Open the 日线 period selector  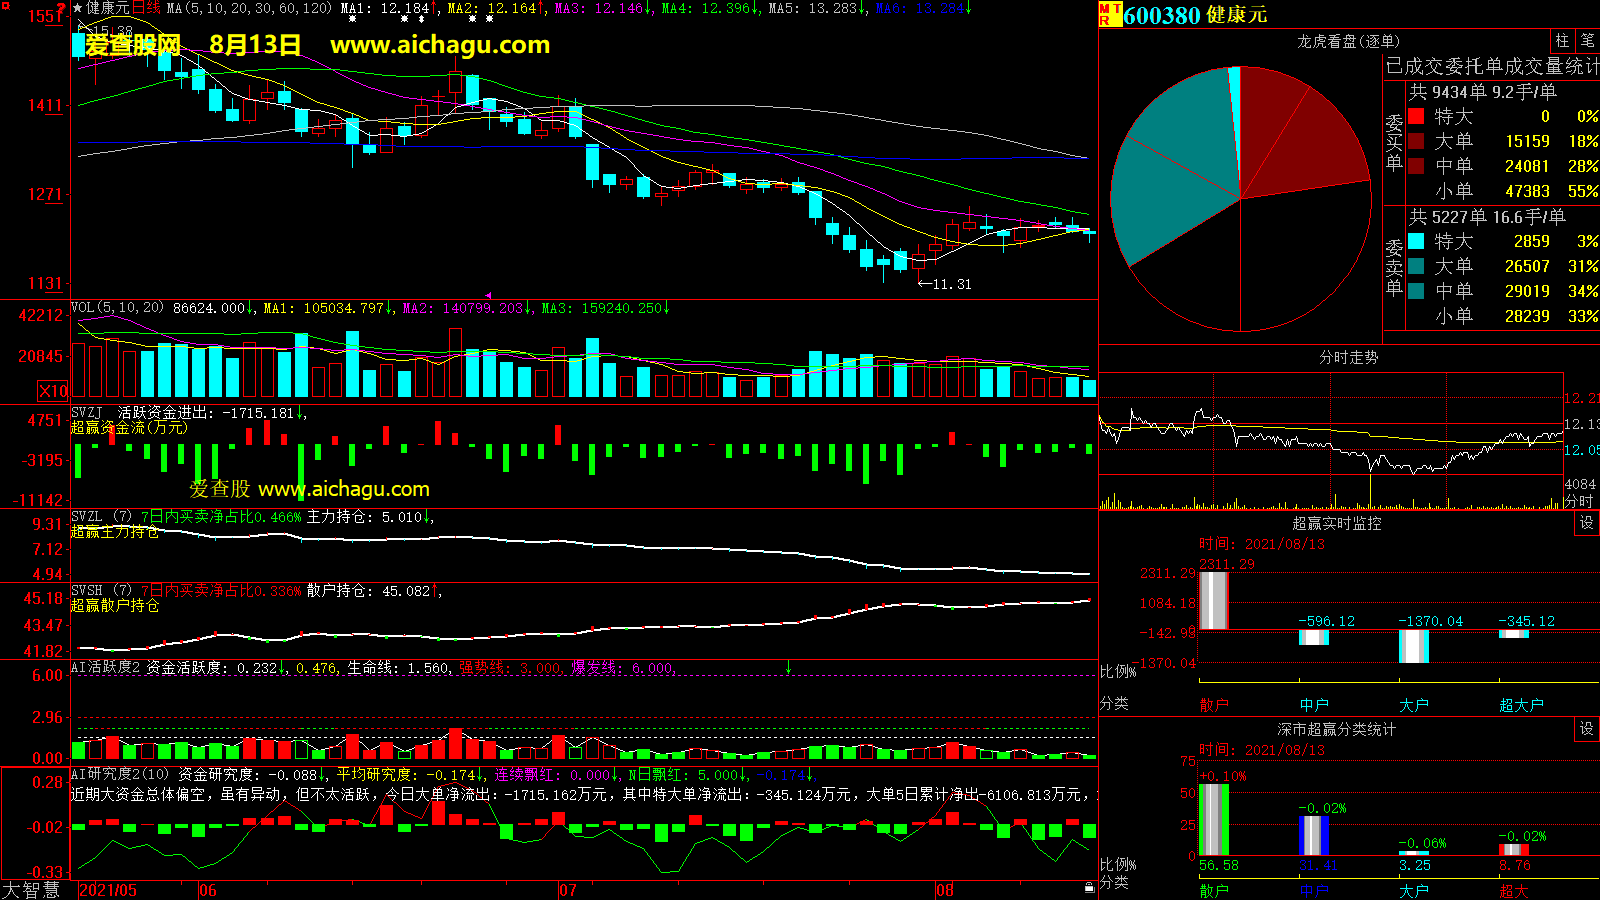point(146,8)
